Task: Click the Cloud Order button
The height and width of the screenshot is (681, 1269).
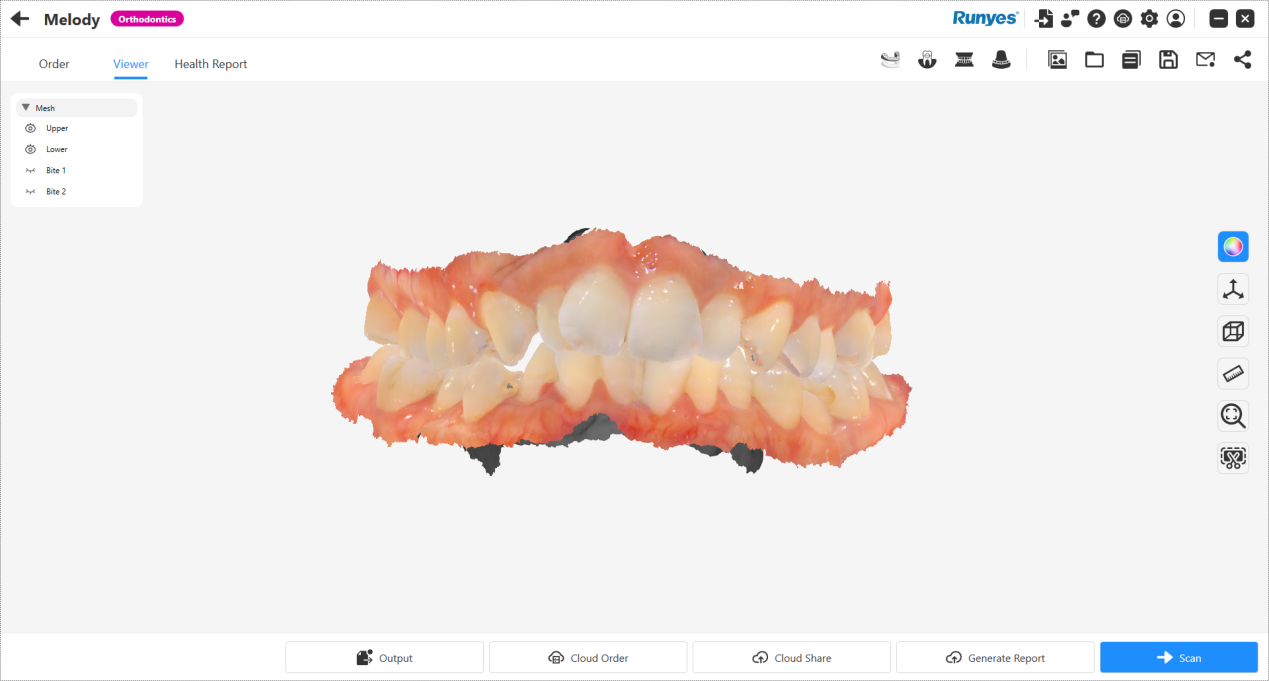Action: [588, 657]
